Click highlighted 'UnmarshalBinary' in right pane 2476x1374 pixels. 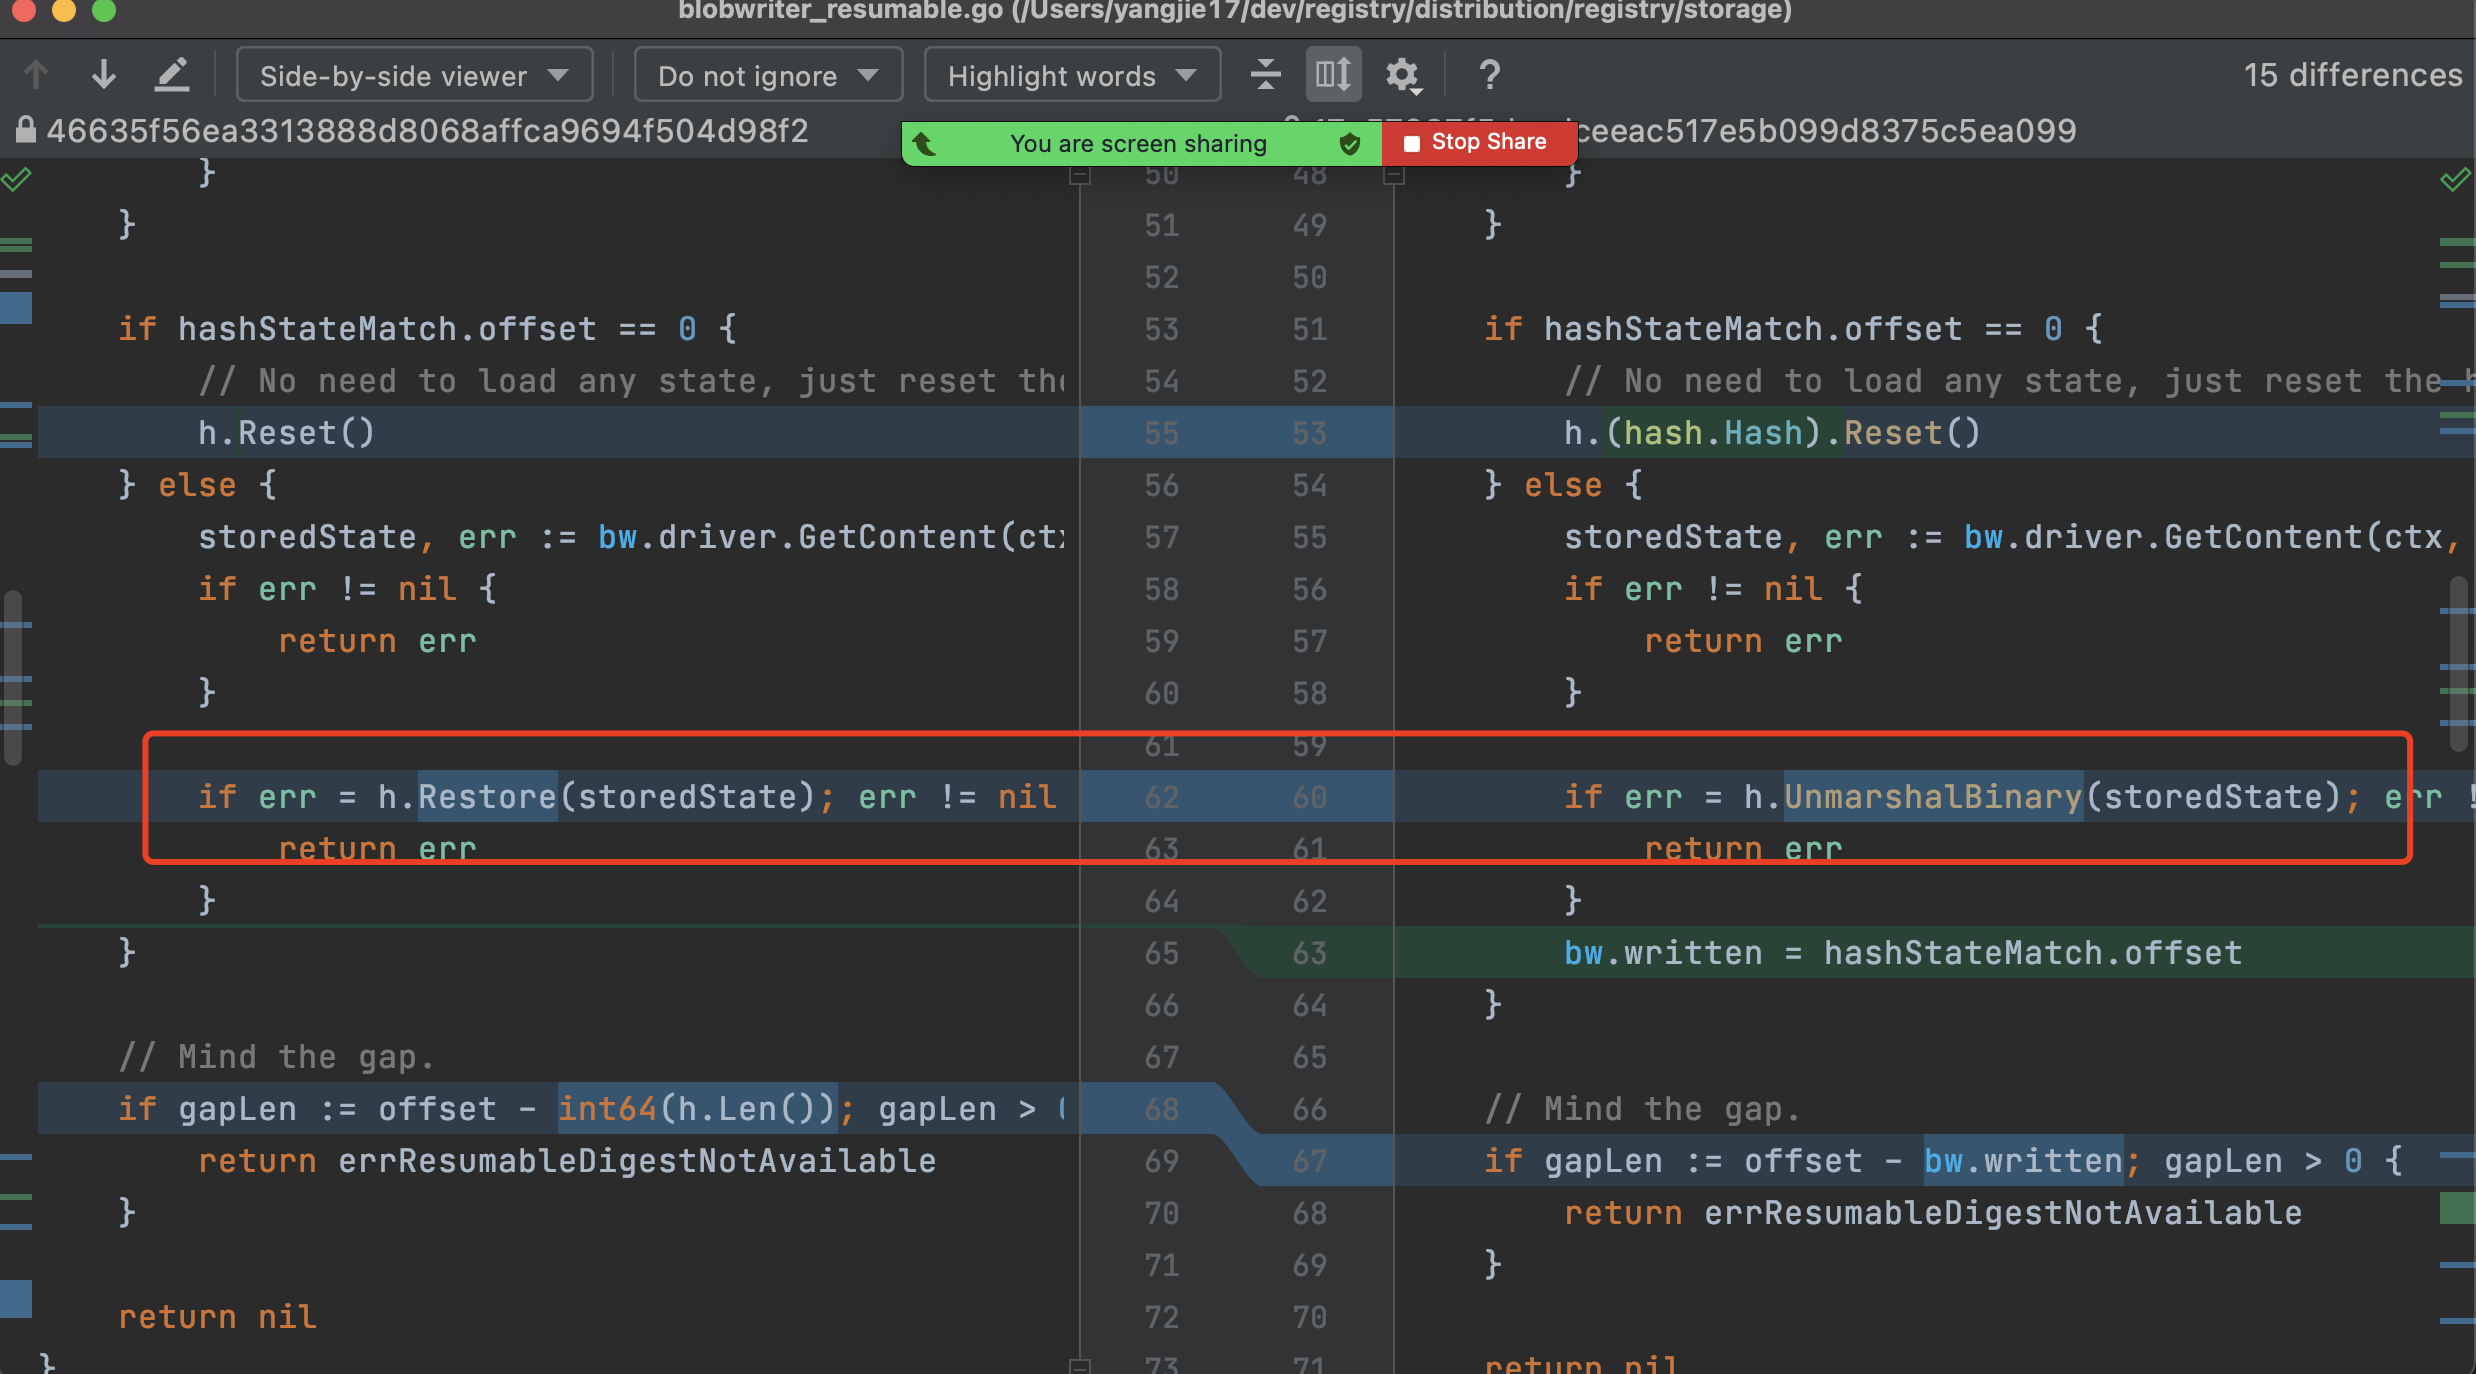click(x=1933, y=796)
